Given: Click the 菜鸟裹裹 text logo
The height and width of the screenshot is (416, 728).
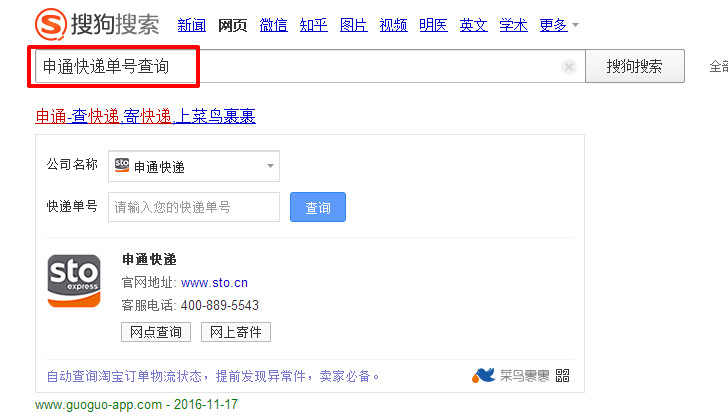Looking at the screenshot, I should coord(525,376).
